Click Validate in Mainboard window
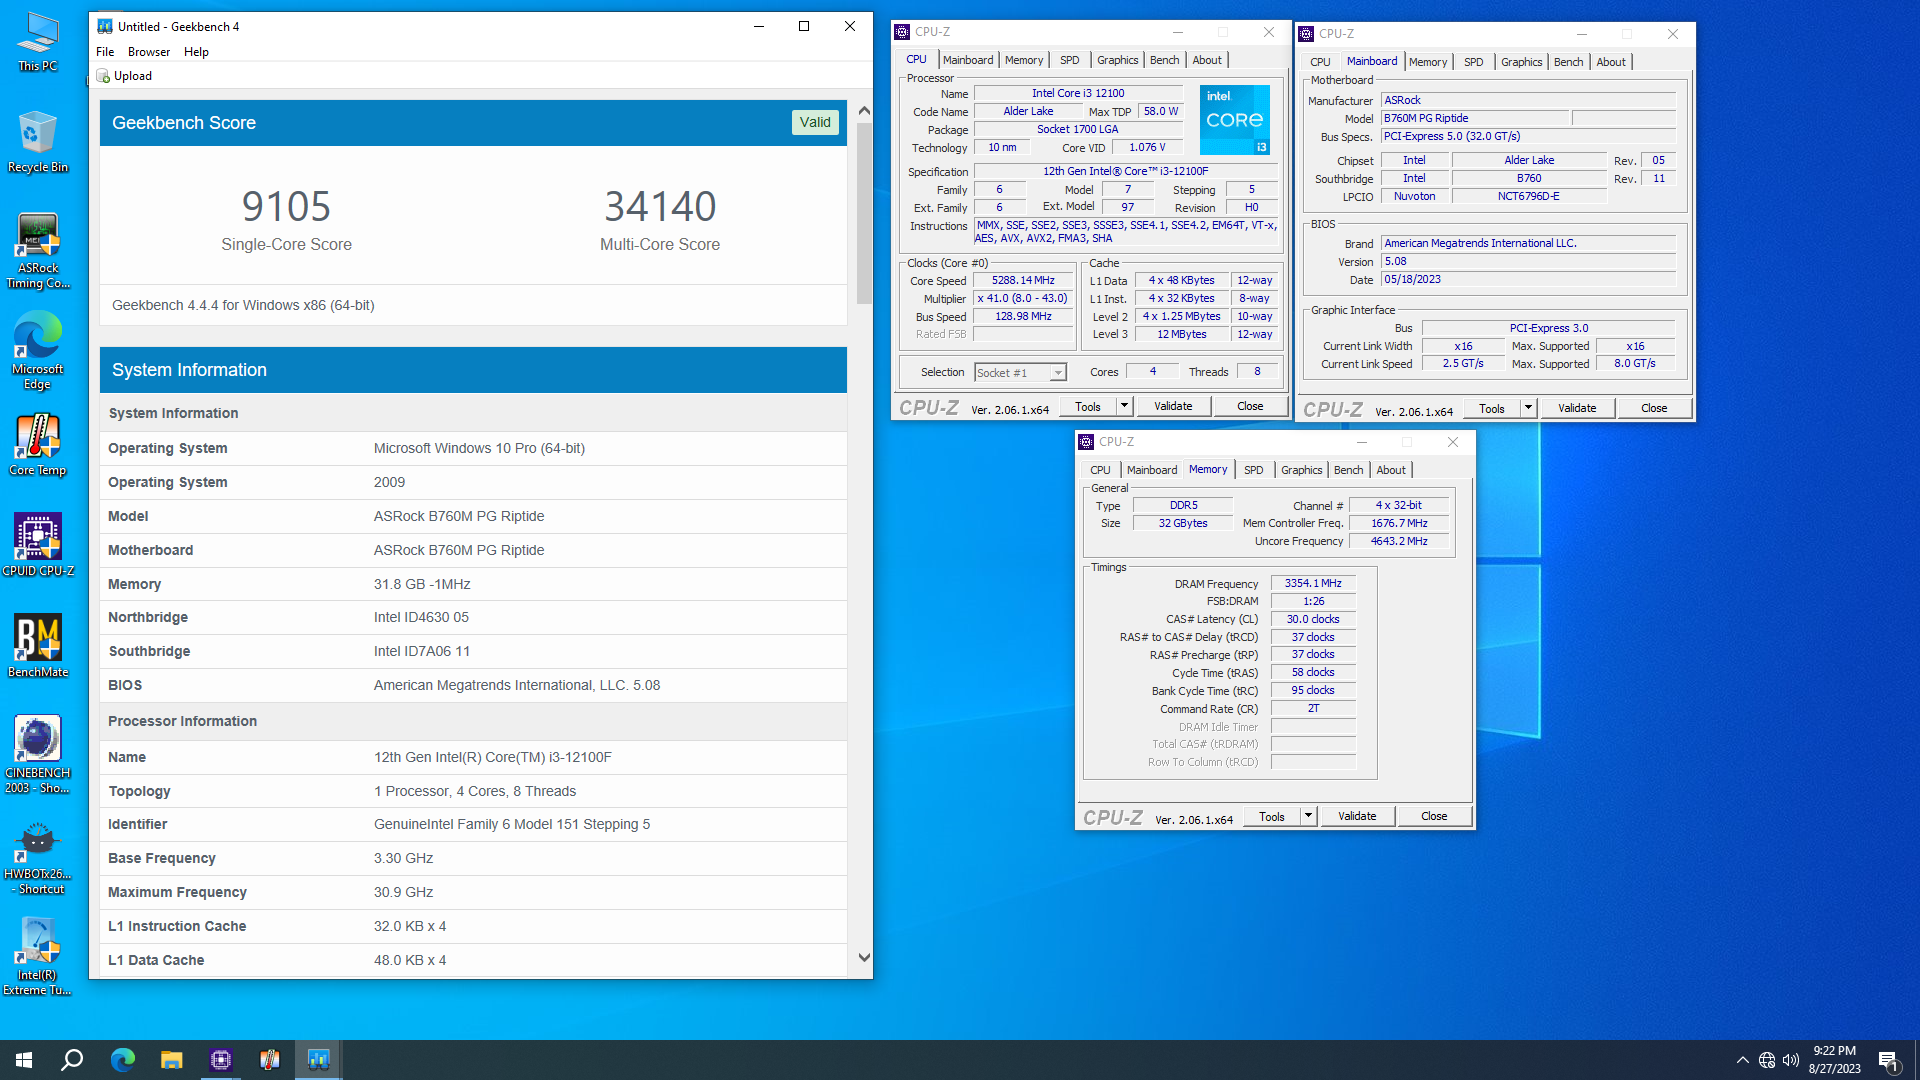 pos(1577,408)
